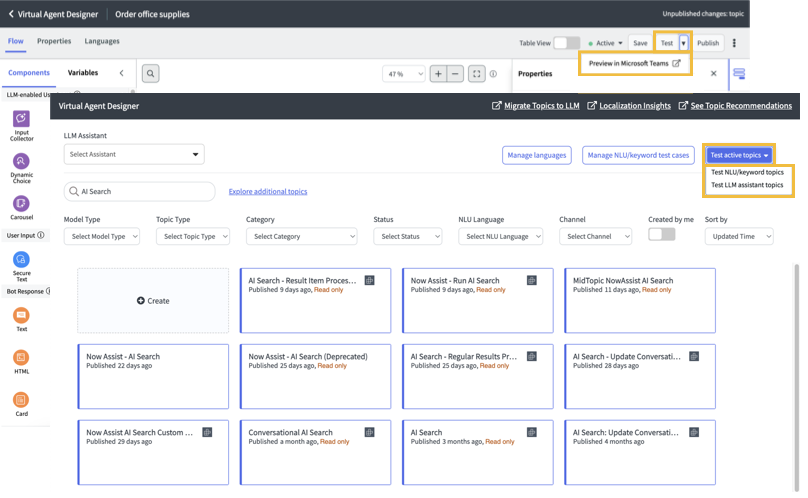Click the fit-to-screen icon

477,74
